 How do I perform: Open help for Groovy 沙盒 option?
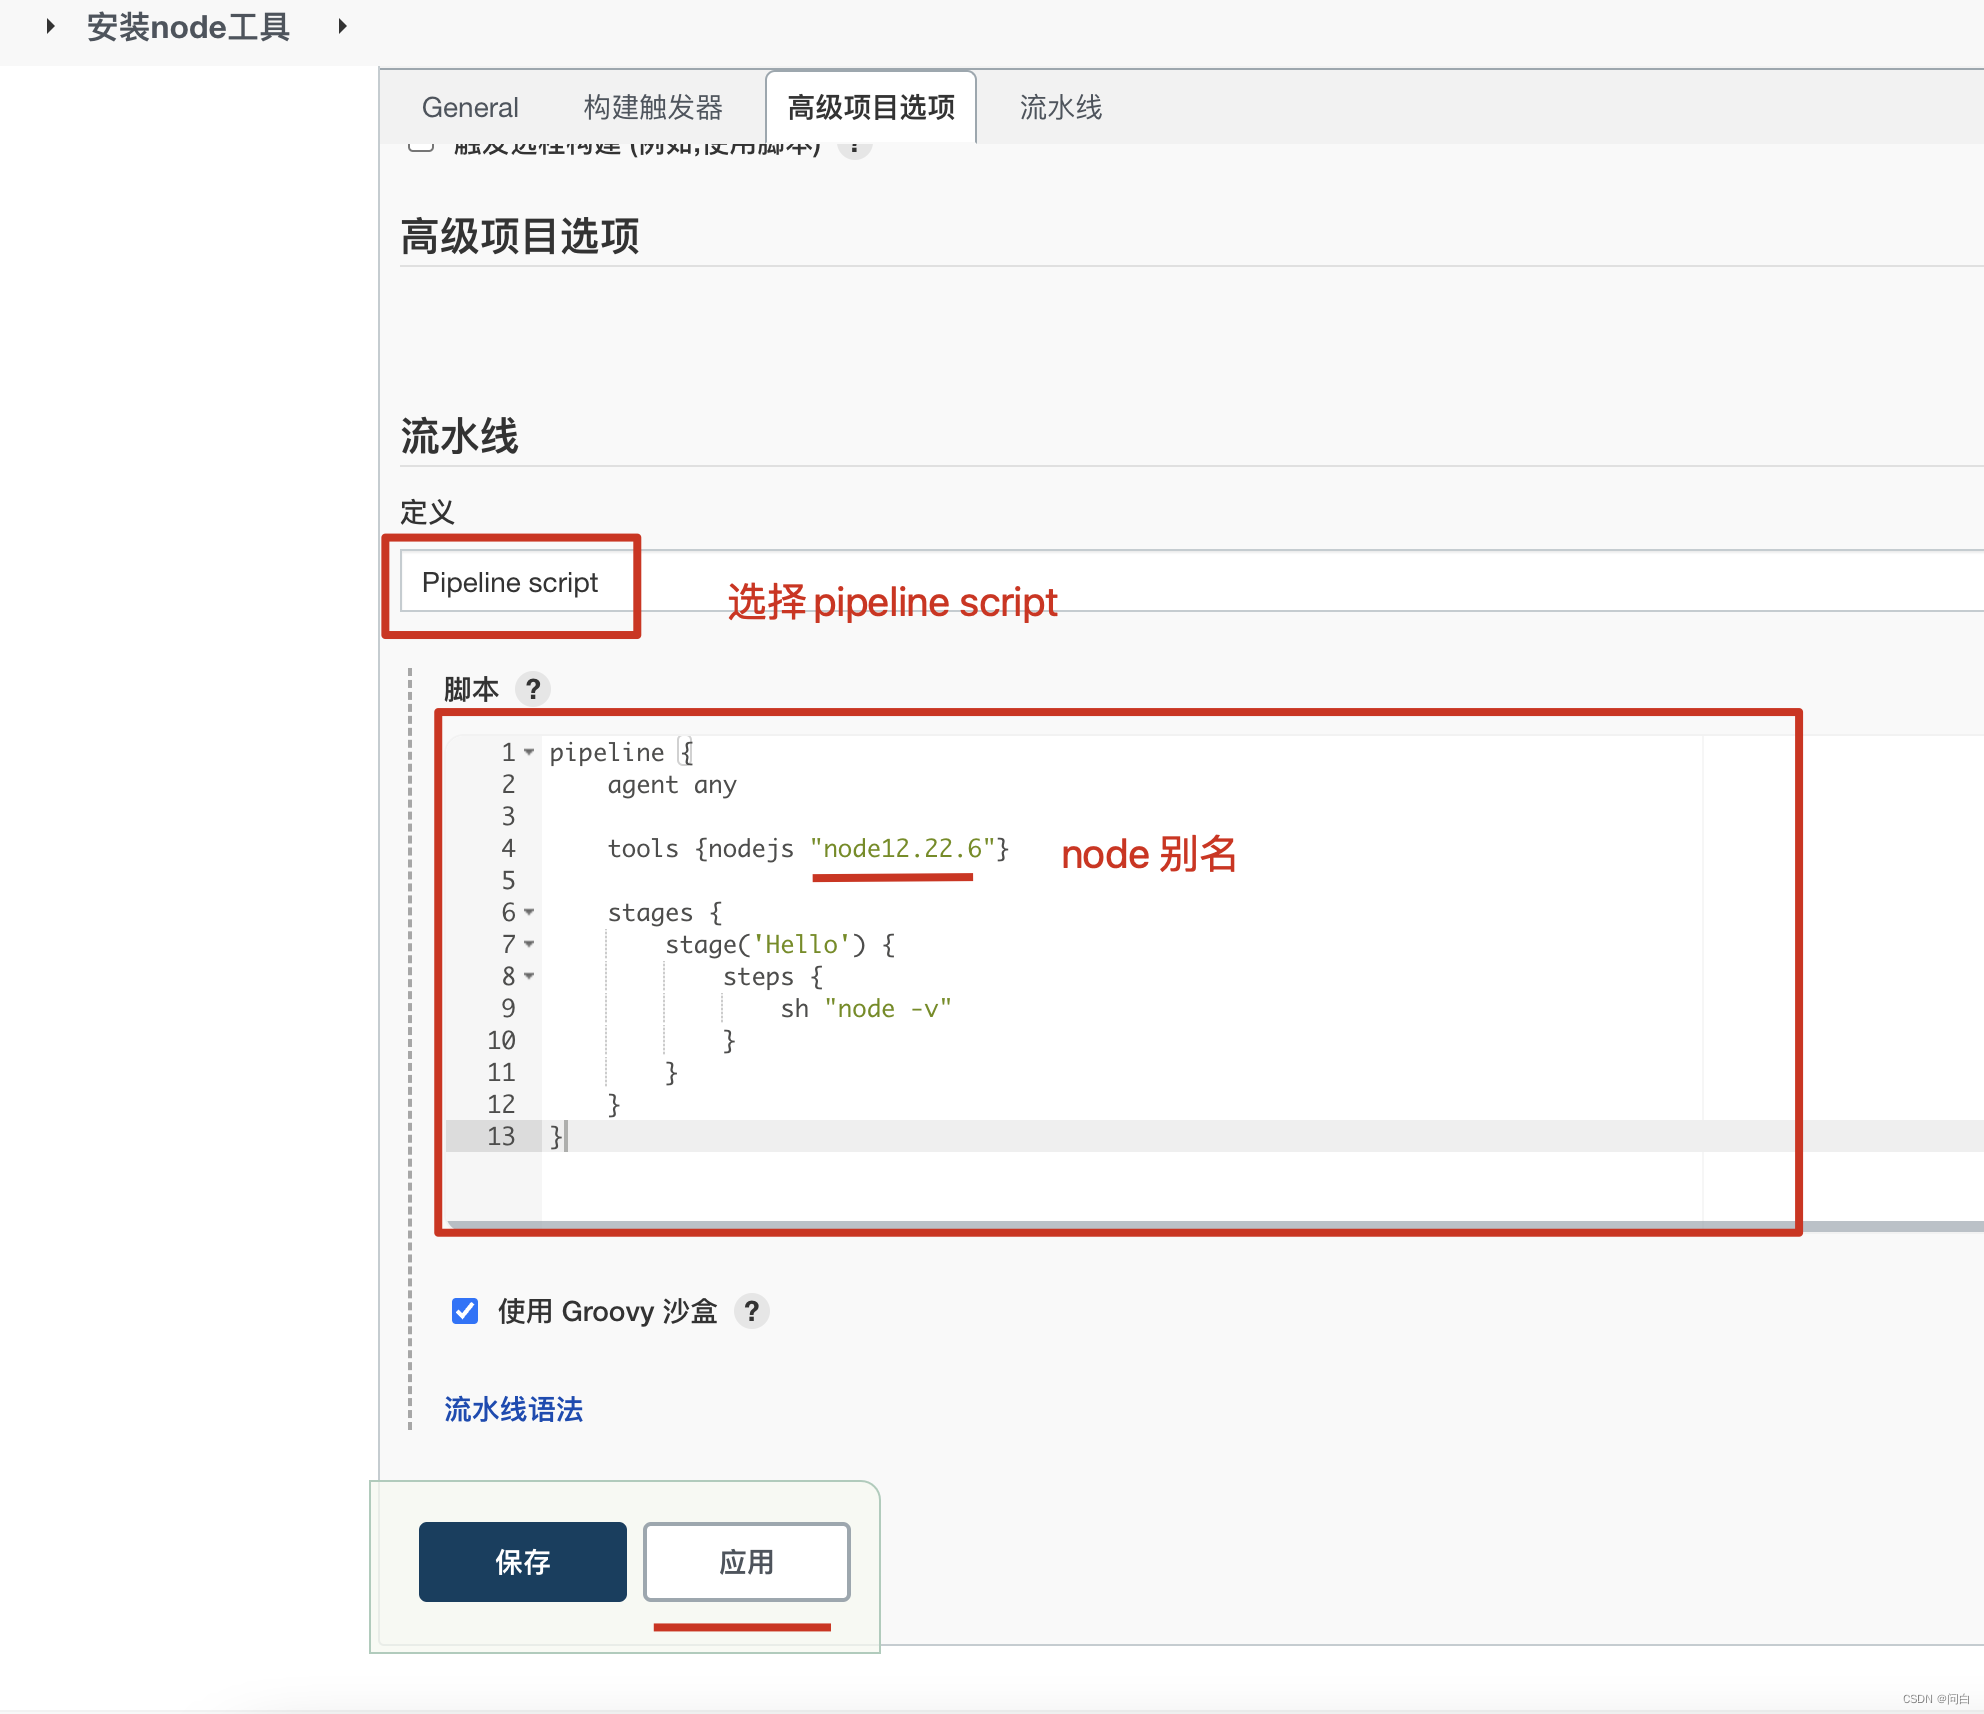(x=751, y=1312)
